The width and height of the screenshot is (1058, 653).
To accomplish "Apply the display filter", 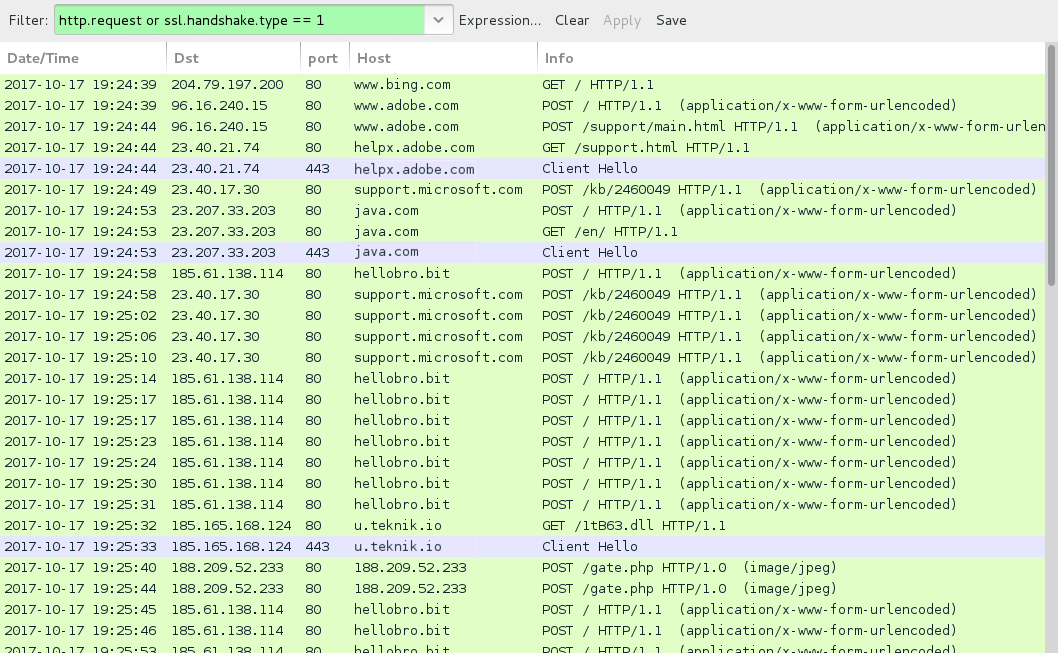I will [x=621, y=20].
